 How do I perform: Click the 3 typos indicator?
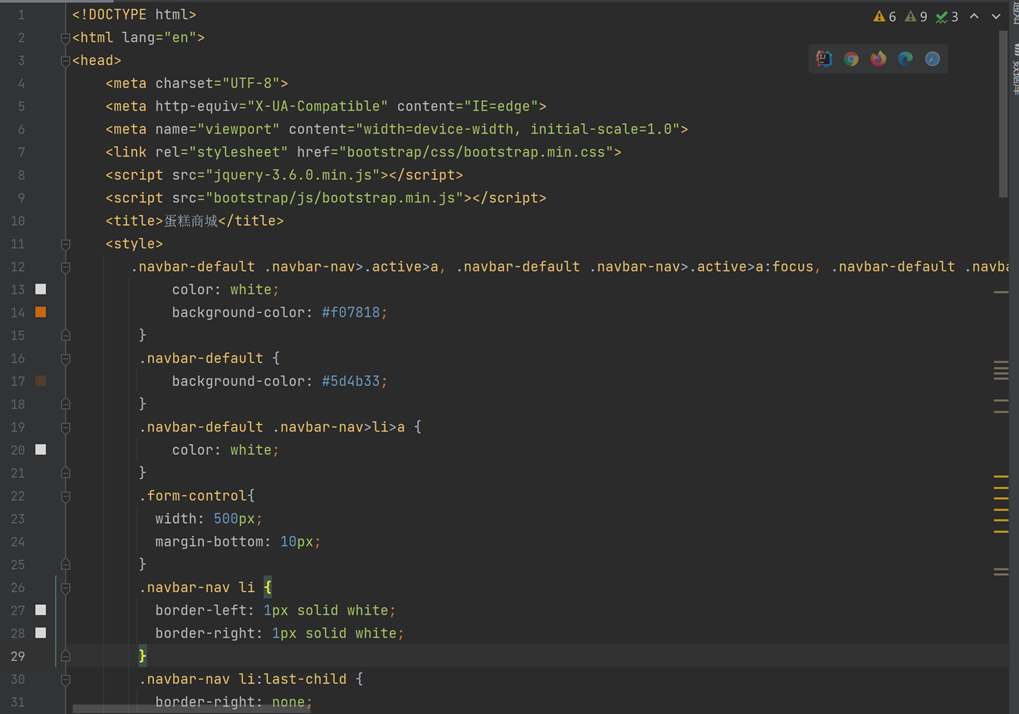[x=947, y=17]
